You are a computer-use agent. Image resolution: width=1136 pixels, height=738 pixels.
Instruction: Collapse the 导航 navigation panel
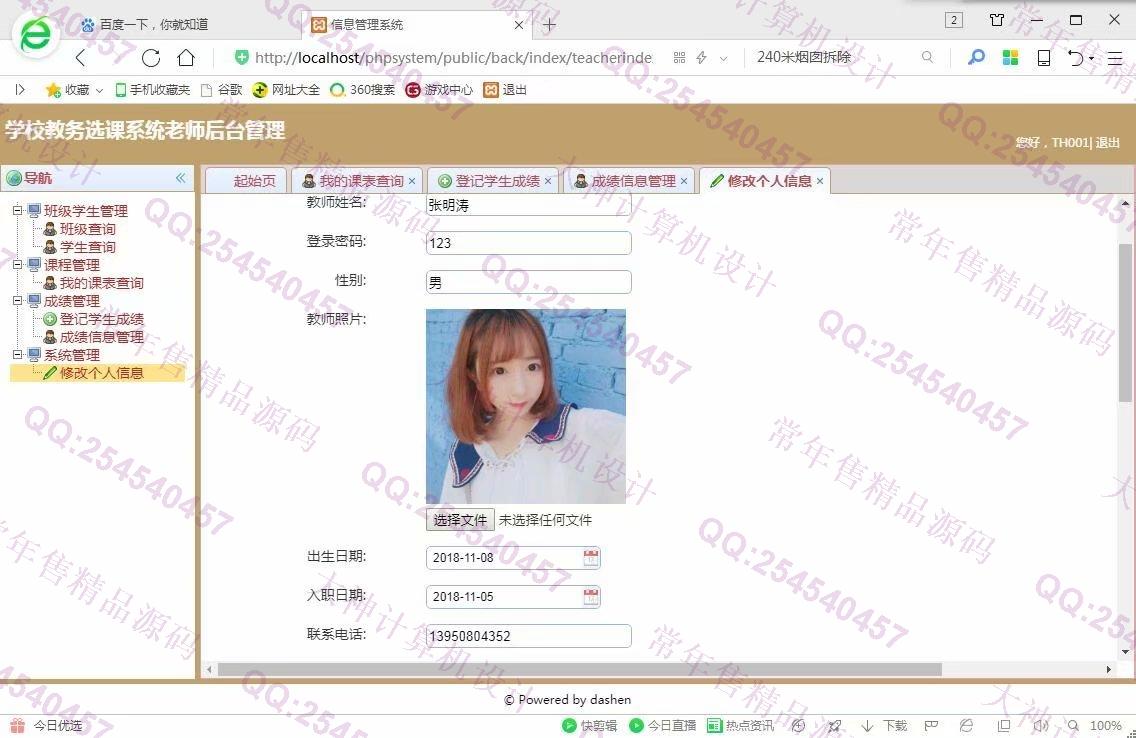click(x=180, y=177)
